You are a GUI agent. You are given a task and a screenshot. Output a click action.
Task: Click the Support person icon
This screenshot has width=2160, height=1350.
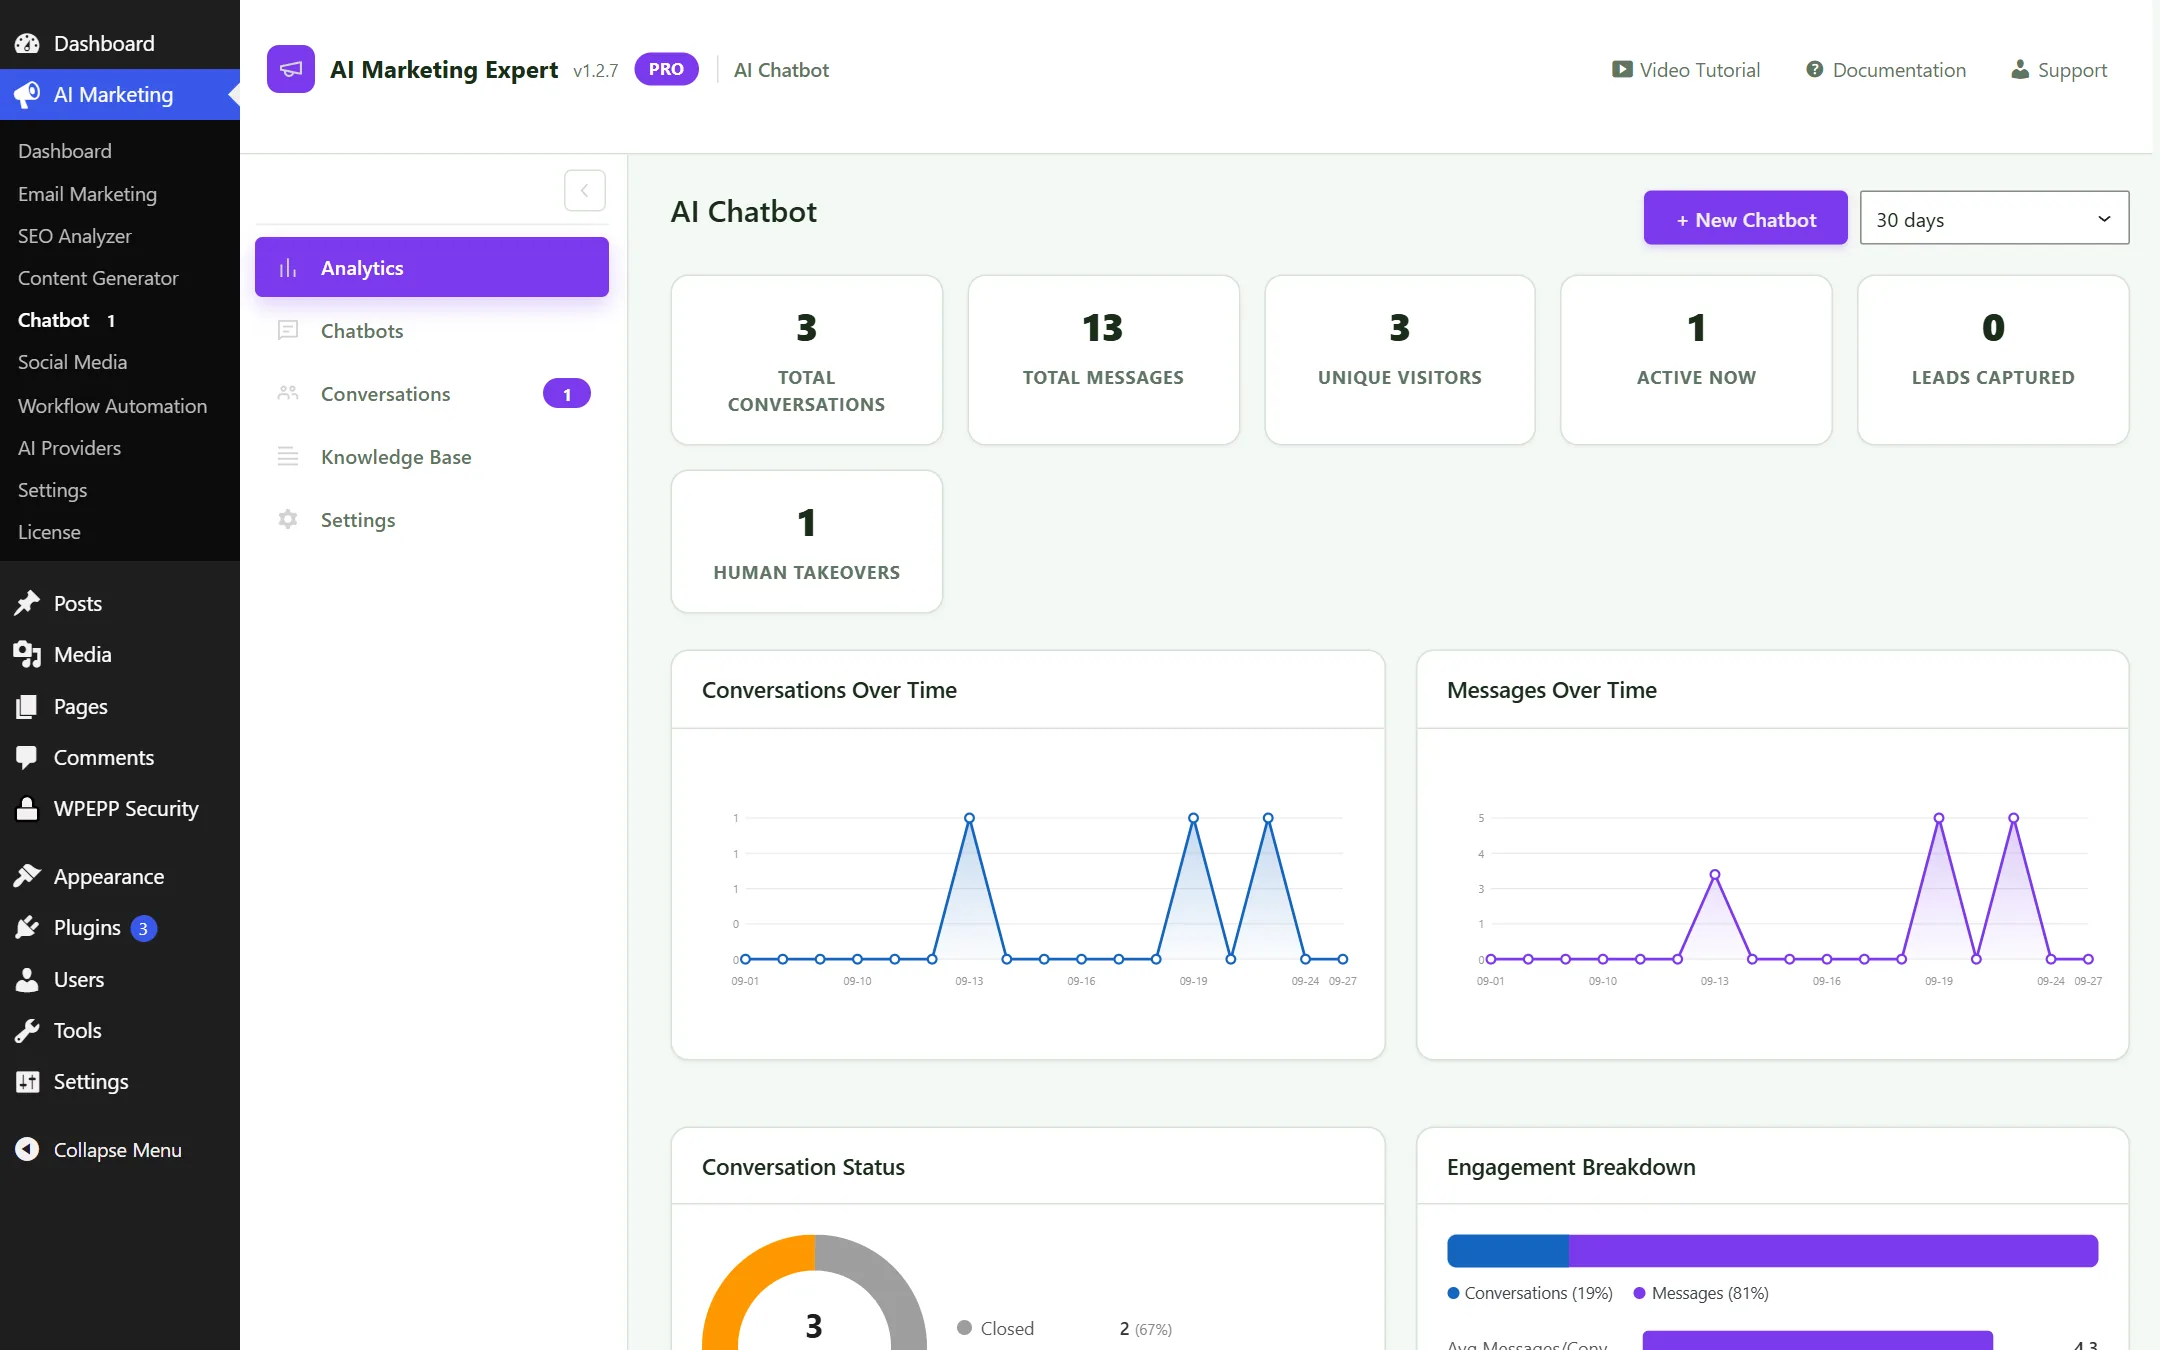pos(2020,69)
